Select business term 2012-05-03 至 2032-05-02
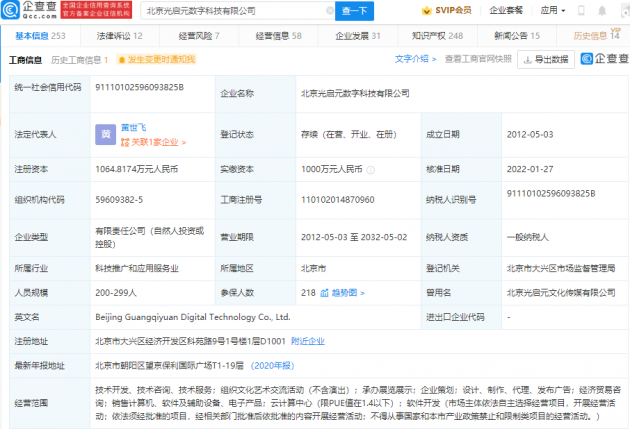Image resolution: width=630 pixels, height=429 pixels. 354,237
